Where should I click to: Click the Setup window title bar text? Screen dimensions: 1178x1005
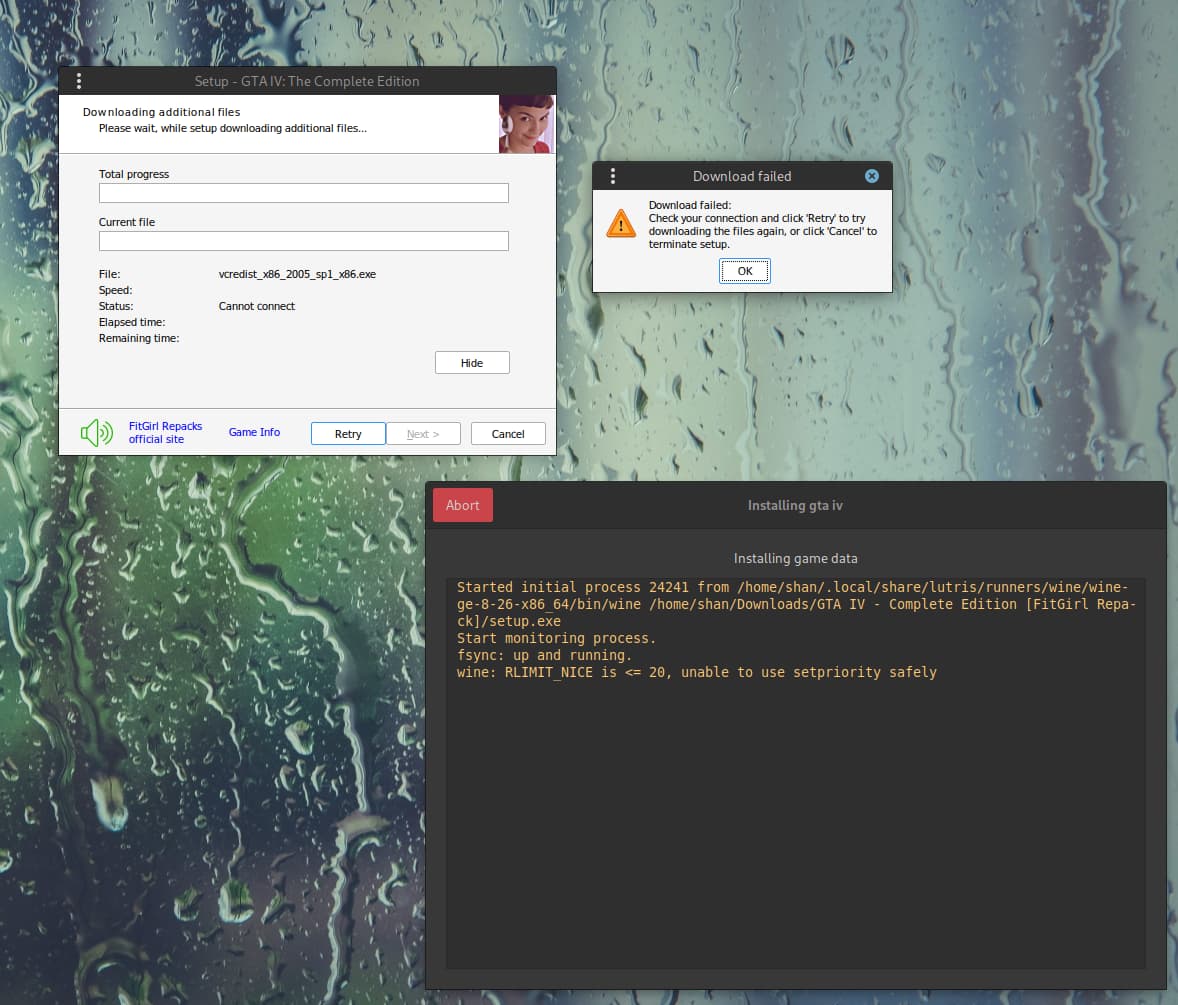coord(307,81)
